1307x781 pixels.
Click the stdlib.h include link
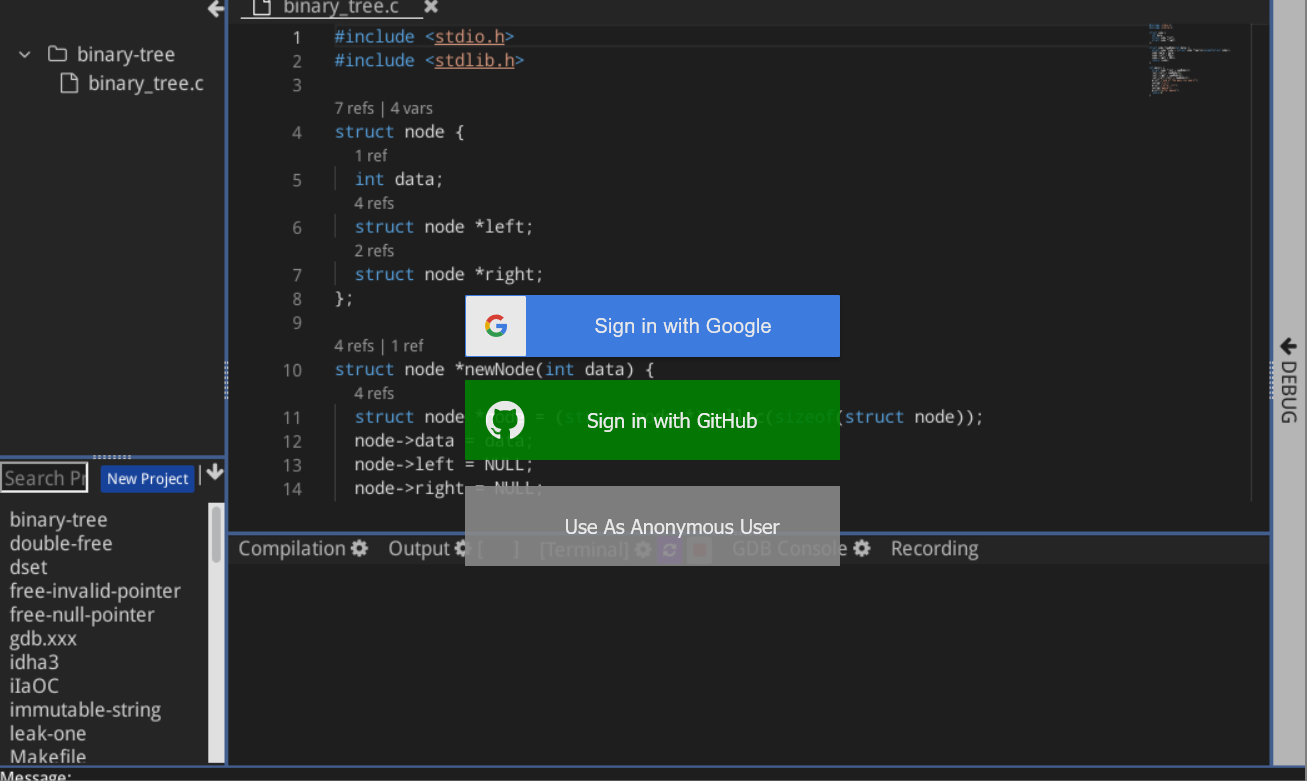[474, 61]
